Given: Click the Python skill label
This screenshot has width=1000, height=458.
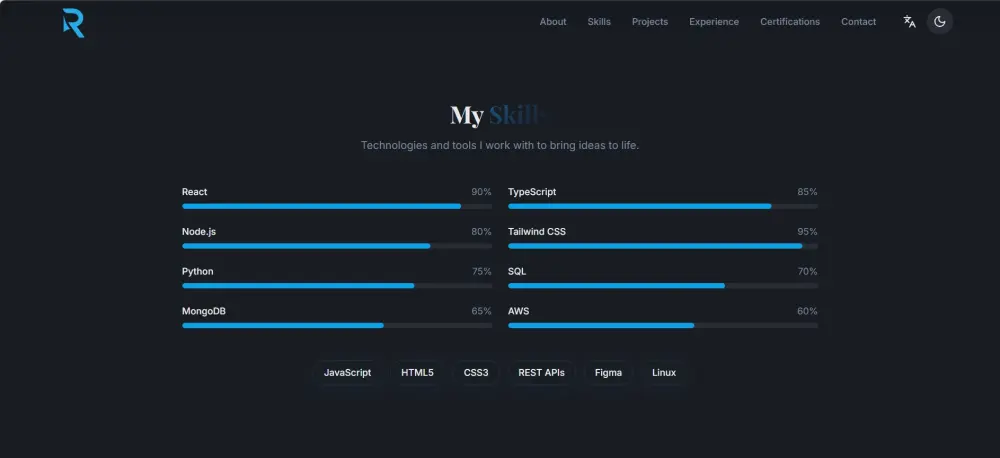Looking at the screenshot, I should tap(198, 271).
